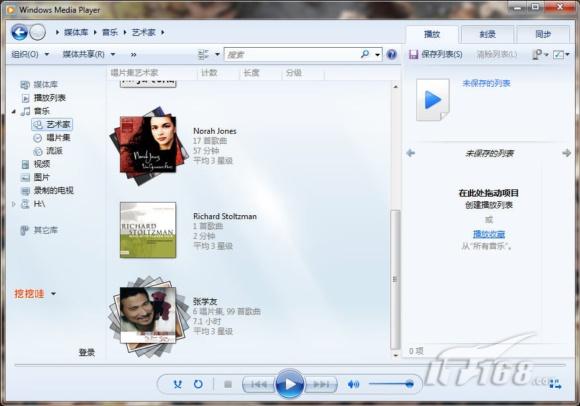The height and width of the screenshot is (406, 580).
Task: Click in the search input field
Action: (x=292, y=55)
